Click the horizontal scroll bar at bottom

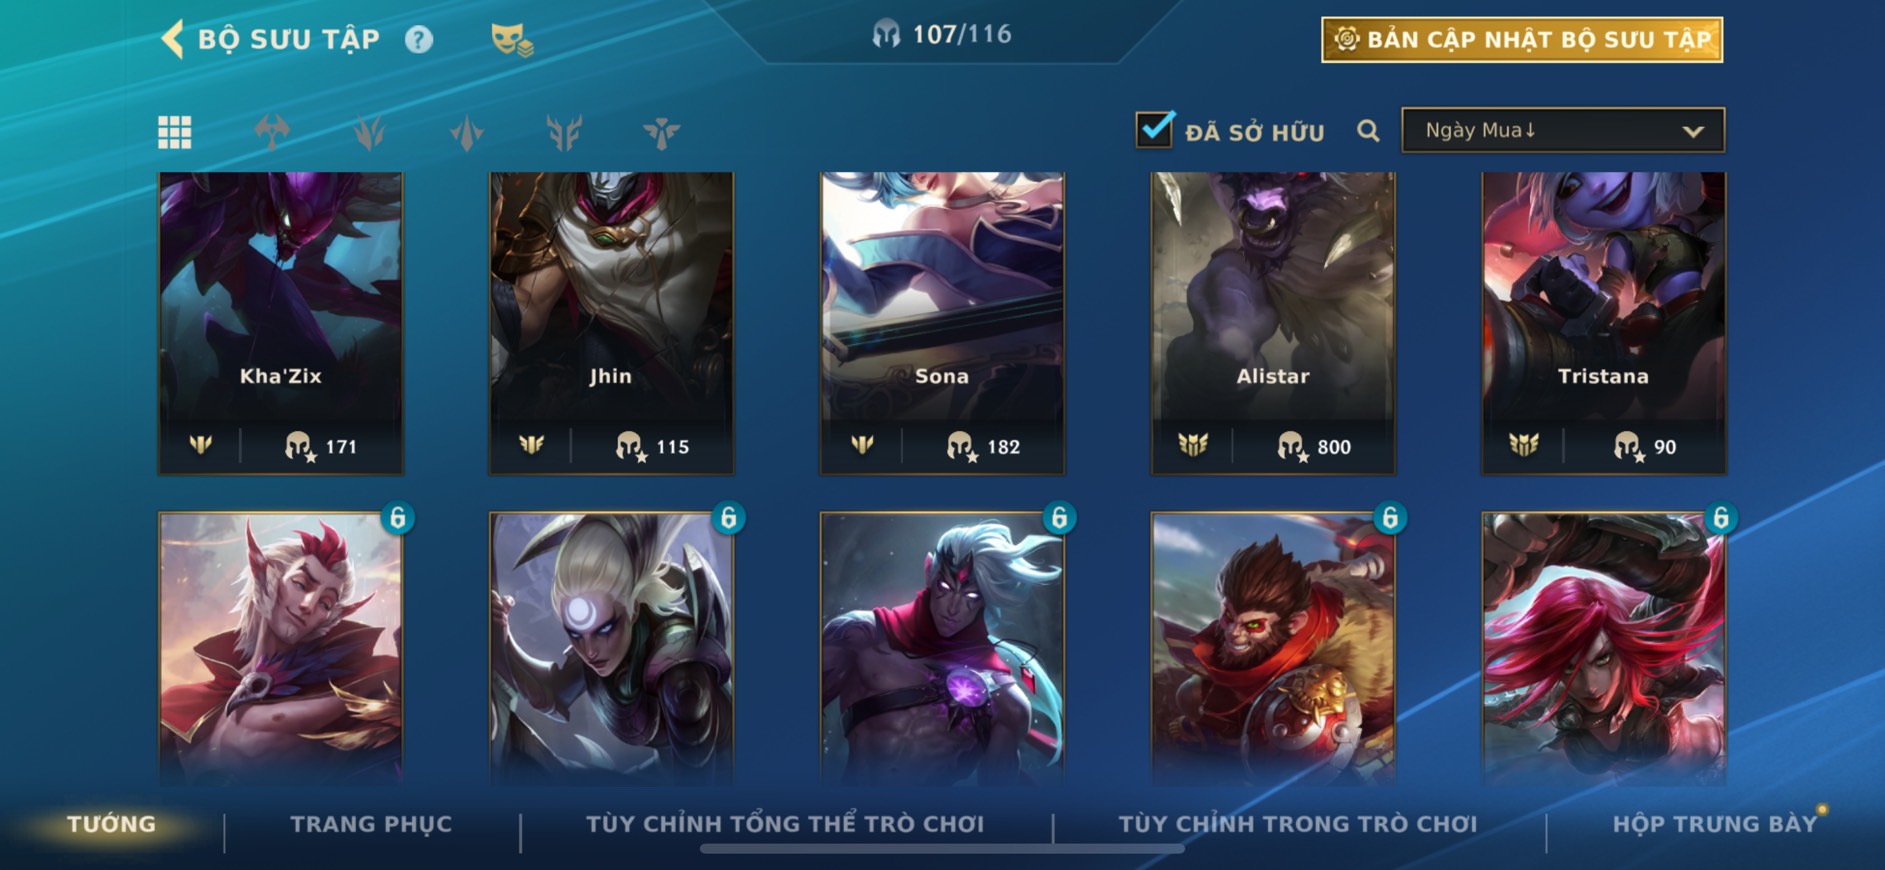942,849
